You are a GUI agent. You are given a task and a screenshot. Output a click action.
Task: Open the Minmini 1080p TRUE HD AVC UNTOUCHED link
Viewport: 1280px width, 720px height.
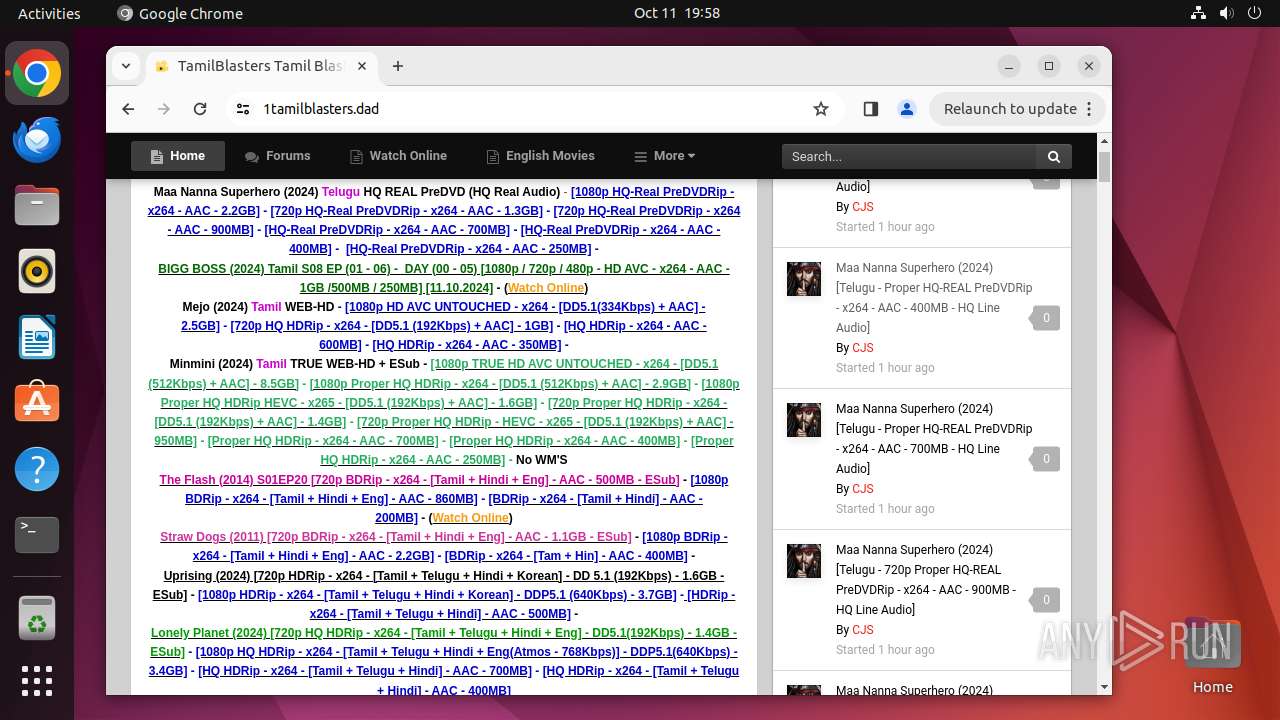coord(433,373)
